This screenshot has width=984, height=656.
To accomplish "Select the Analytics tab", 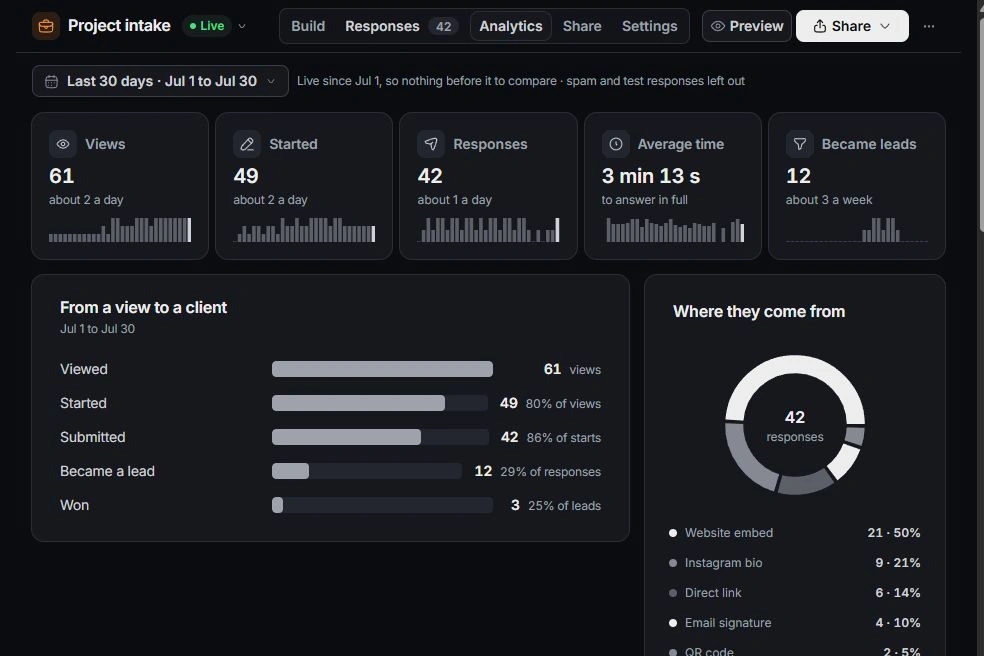I will 511,26.
